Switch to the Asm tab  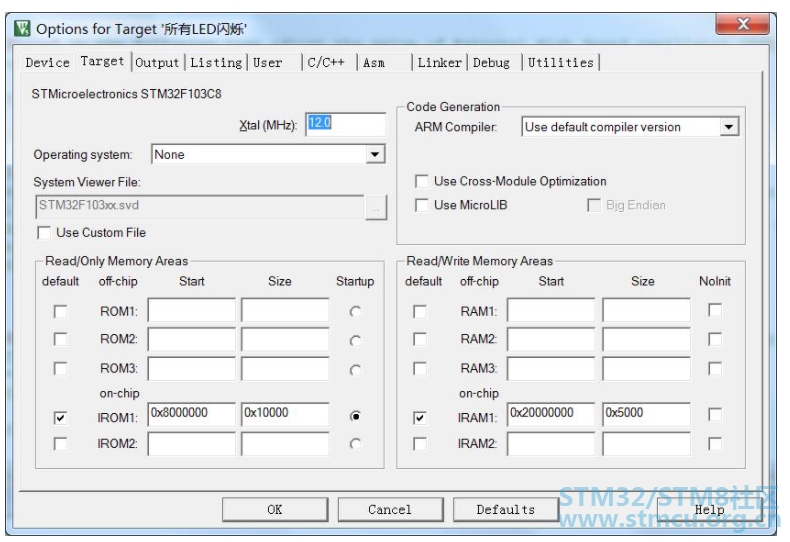[x=374, y=62]
